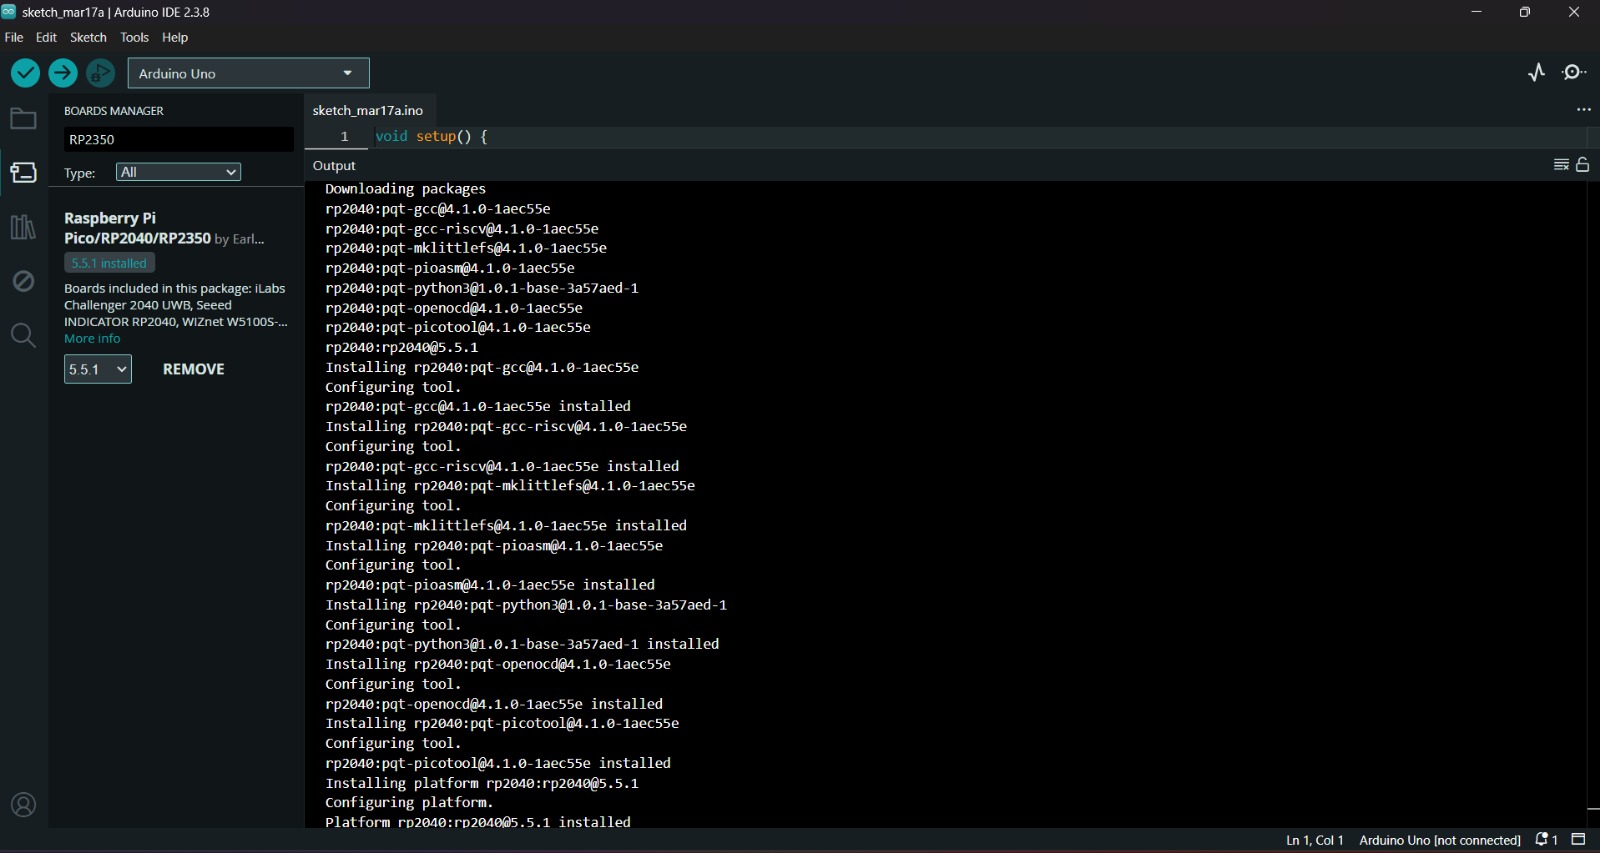The image size is (1600, 853).
Task: Click the Arduino Uno [not connected] status
Action: (1440, 840)
